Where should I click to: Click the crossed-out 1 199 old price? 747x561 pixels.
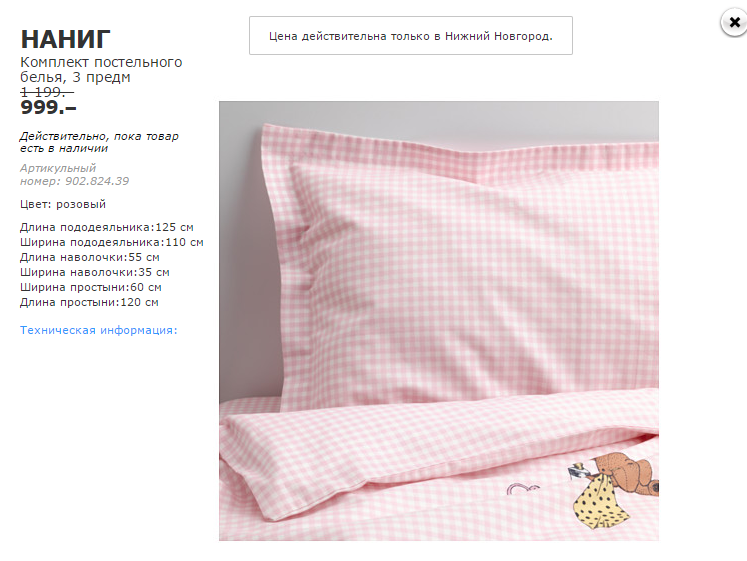click(x=47, y=91)
